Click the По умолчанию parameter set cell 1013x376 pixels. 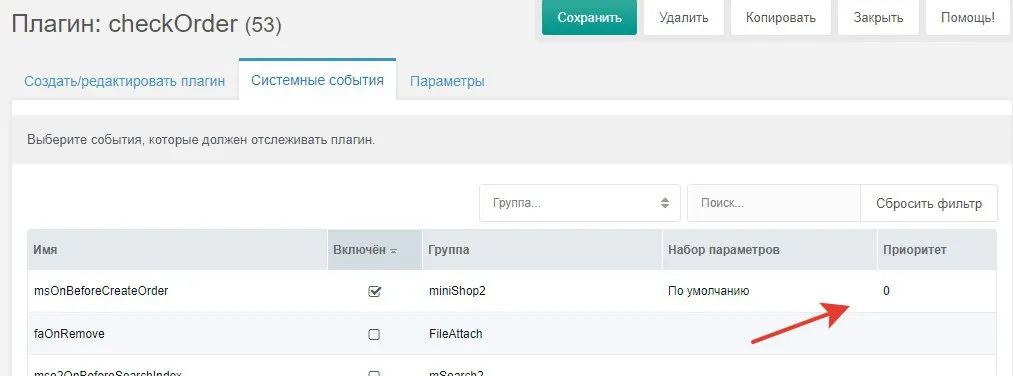click(x=709, y=291)
